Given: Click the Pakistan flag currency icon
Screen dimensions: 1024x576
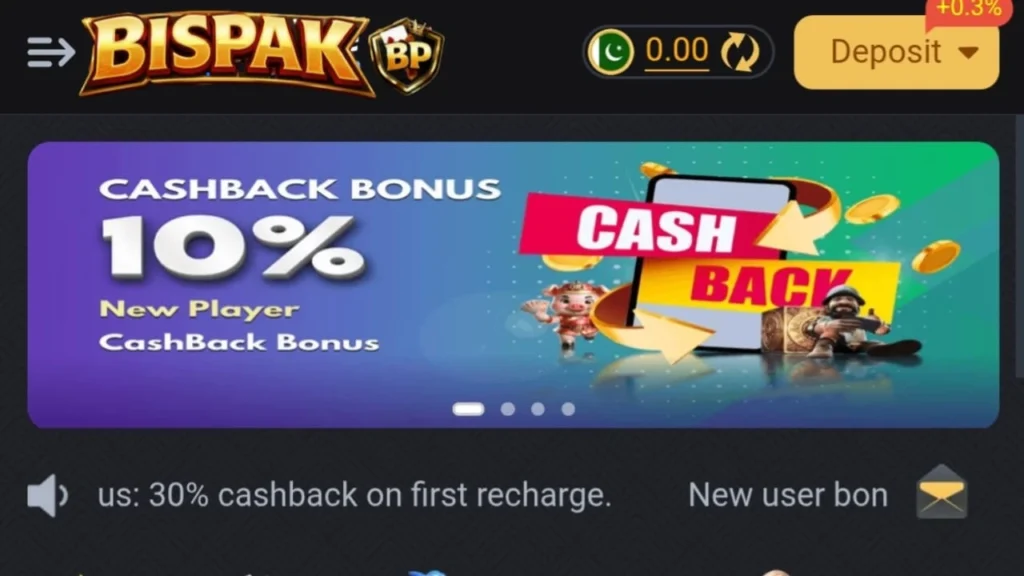Looking at the screenshot, I should 611,52.
